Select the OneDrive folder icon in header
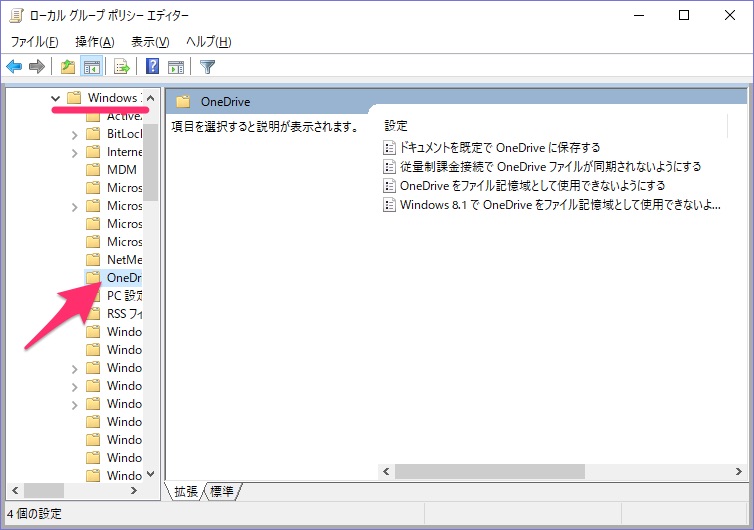 [183, 101]
